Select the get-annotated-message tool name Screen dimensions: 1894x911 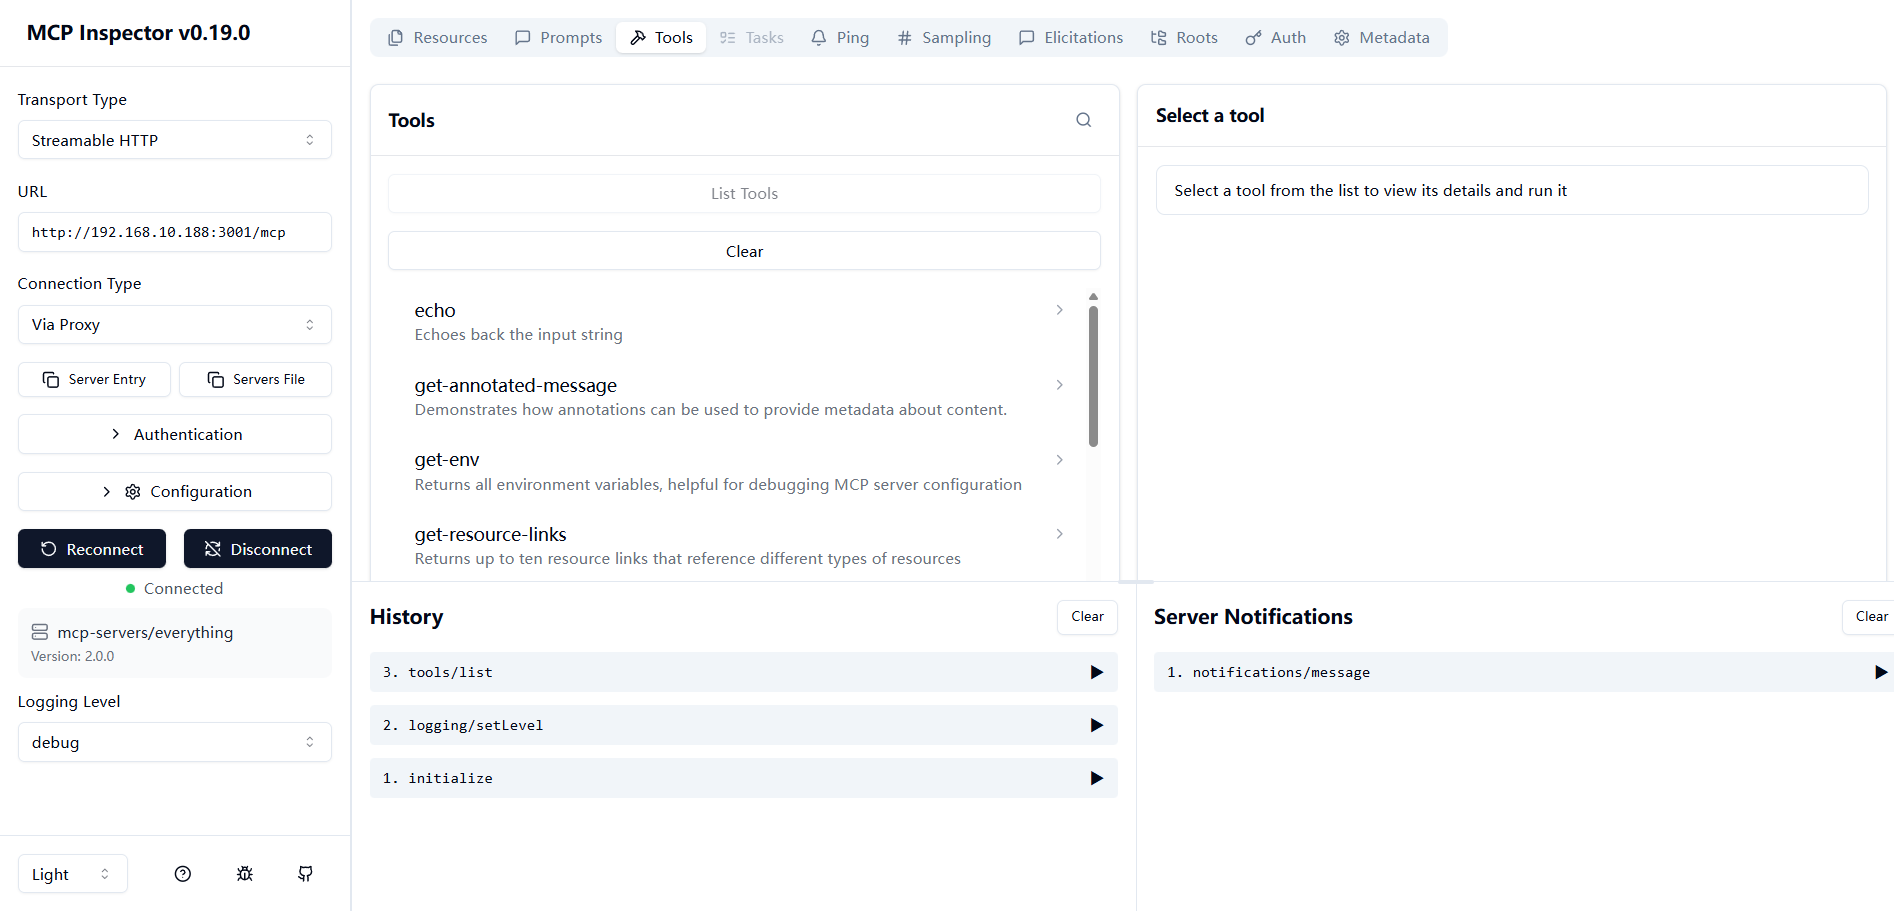(x=516, y=386)
